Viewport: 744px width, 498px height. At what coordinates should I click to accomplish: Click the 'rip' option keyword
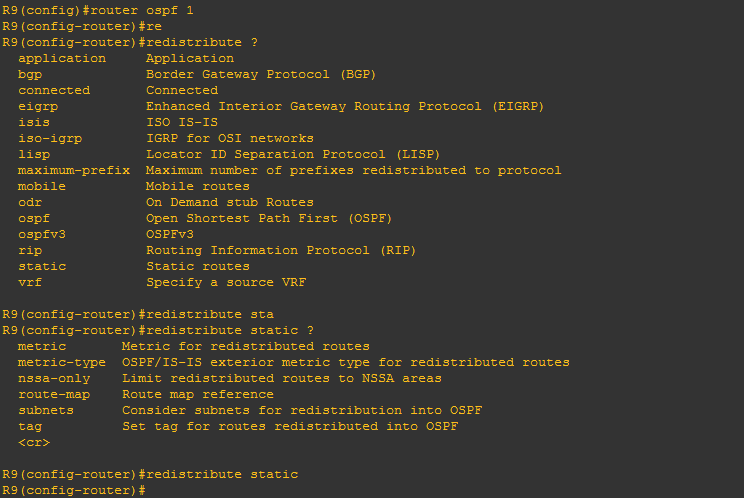coord(30,250)
